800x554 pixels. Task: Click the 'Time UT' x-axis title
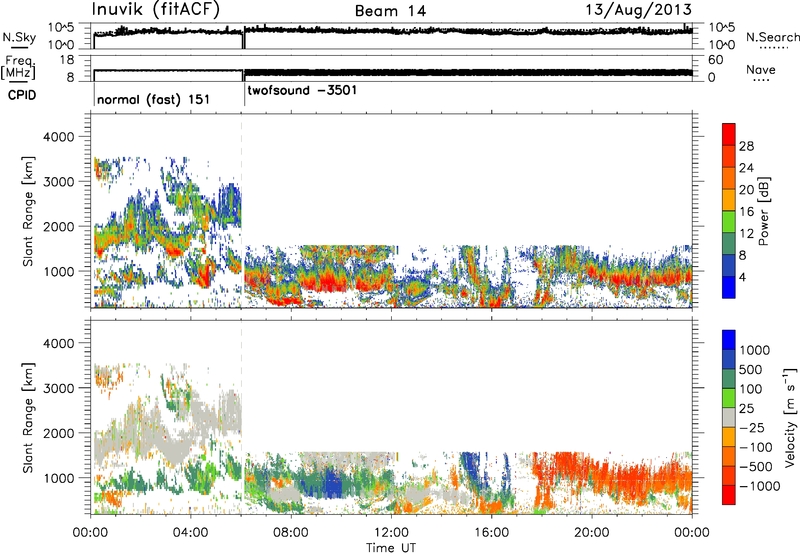(391, 548)
